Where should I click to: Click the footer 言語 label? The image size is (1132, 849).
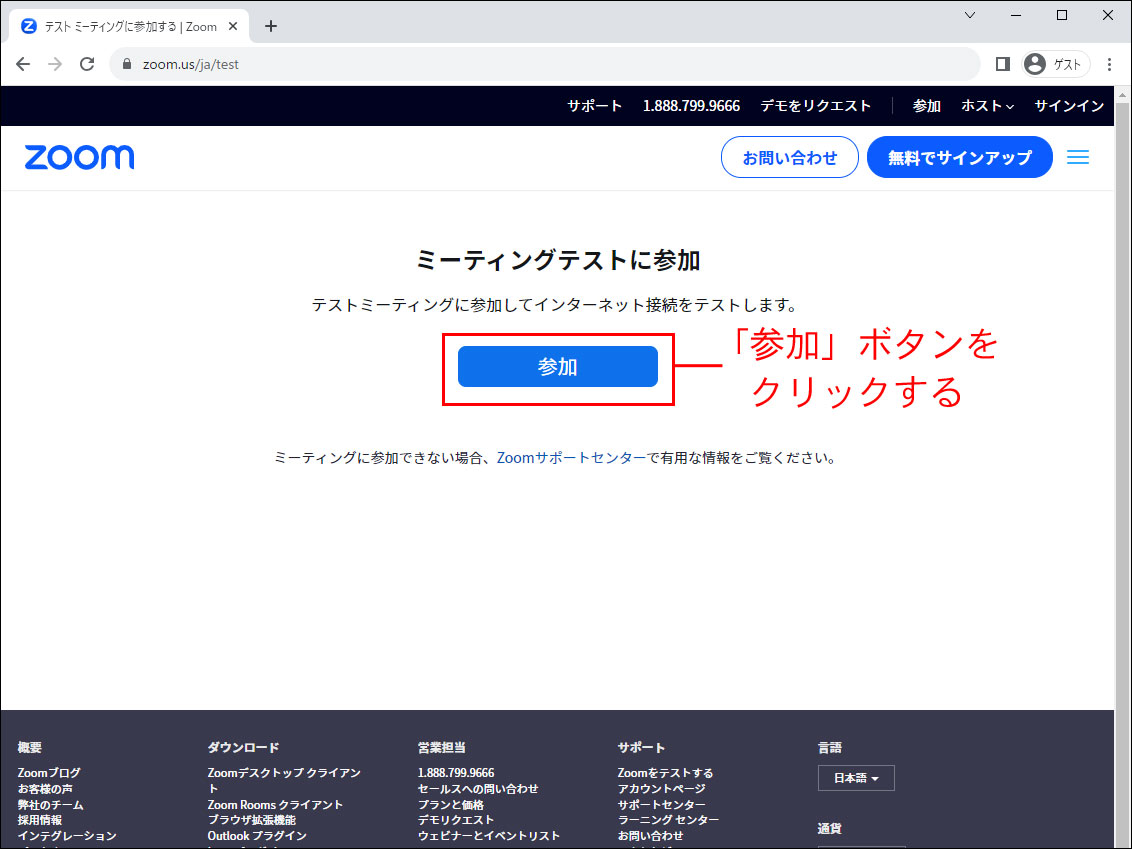click(830, 748)
